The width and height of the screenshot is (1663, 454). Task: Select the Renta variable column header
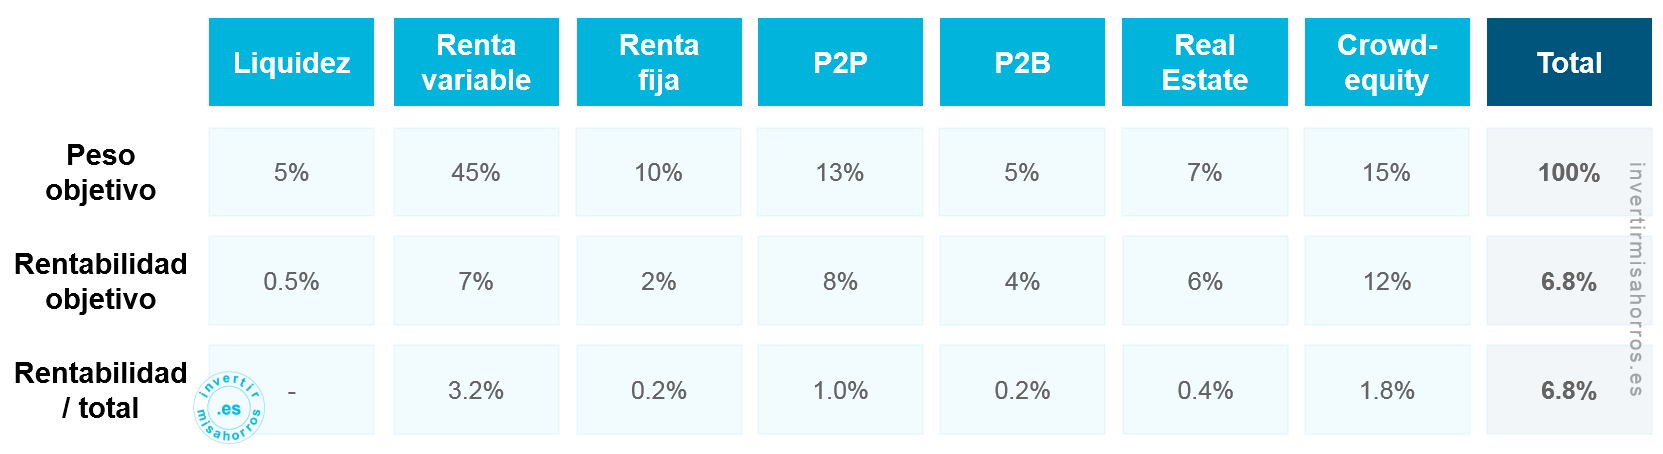pos(476,62)
